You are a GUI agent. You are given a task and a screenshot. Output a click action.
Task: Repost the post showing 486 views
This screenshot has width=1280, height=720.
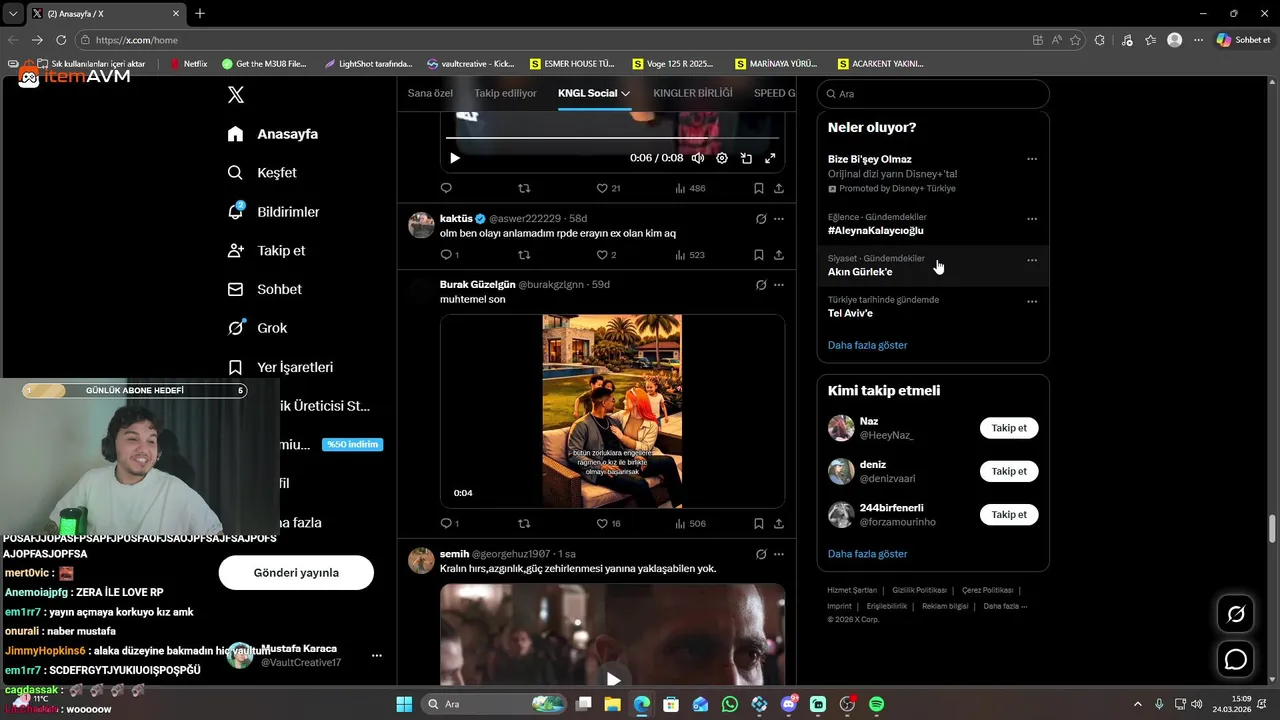click(x=524, y=188)
